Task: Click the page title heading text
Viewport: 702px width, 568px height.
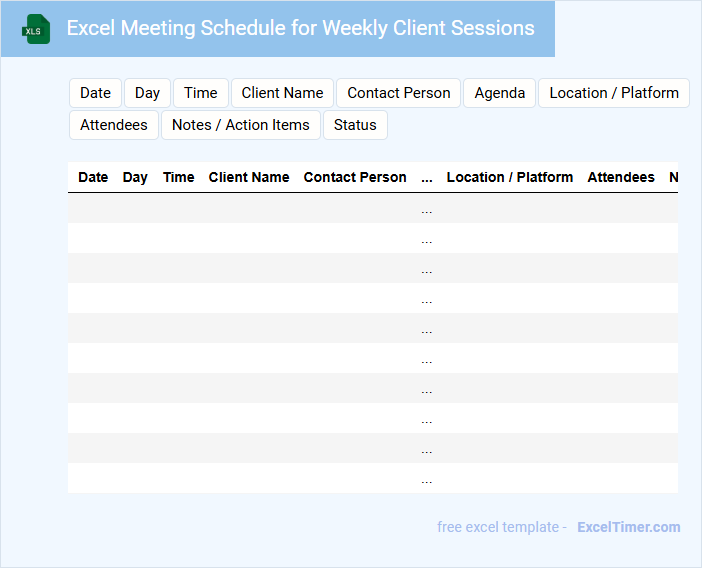Action: (x=300, y=28)
